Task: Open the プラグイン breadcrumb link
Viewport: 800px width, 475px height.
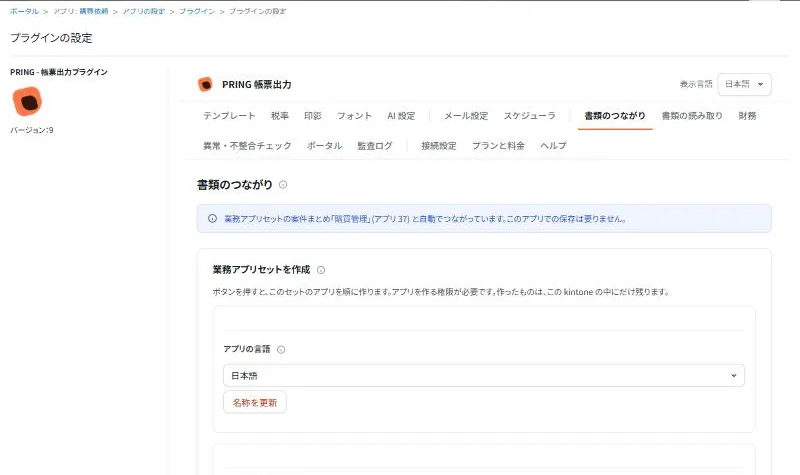Action: click(196, 11)
